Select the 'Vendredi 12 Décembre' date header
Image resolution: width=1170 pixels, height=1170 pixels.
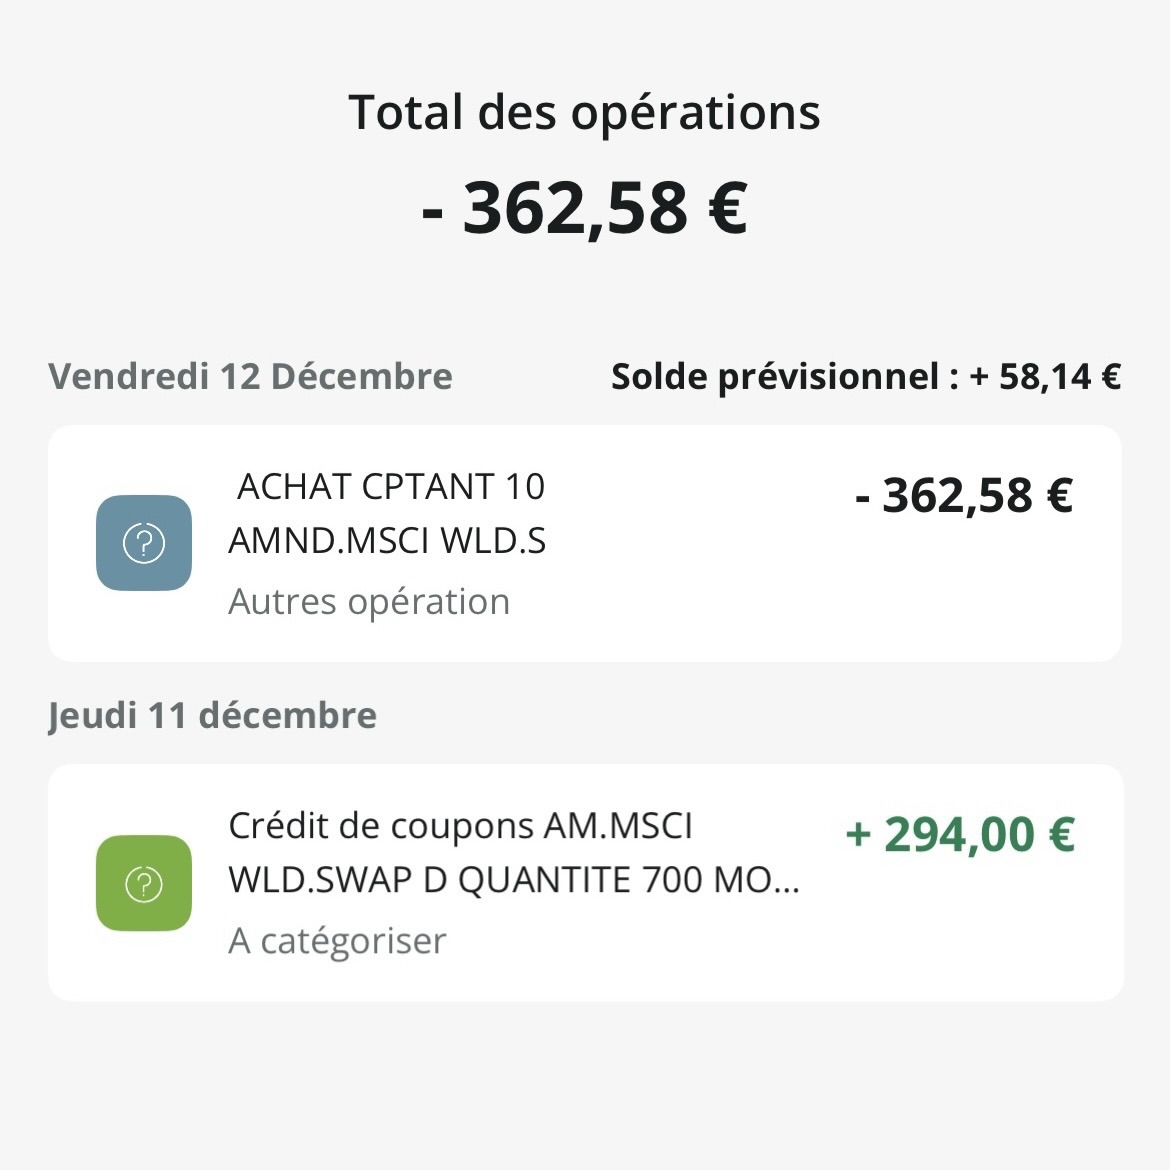click(x=250, y=377)
